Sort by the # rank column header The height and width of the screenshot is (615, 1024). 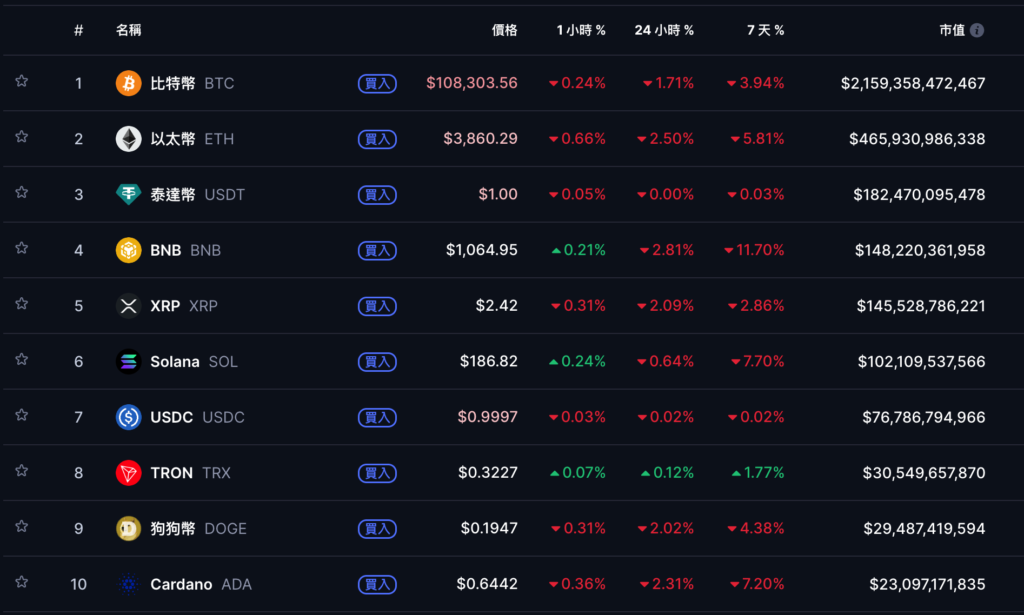tap(78, 30)
